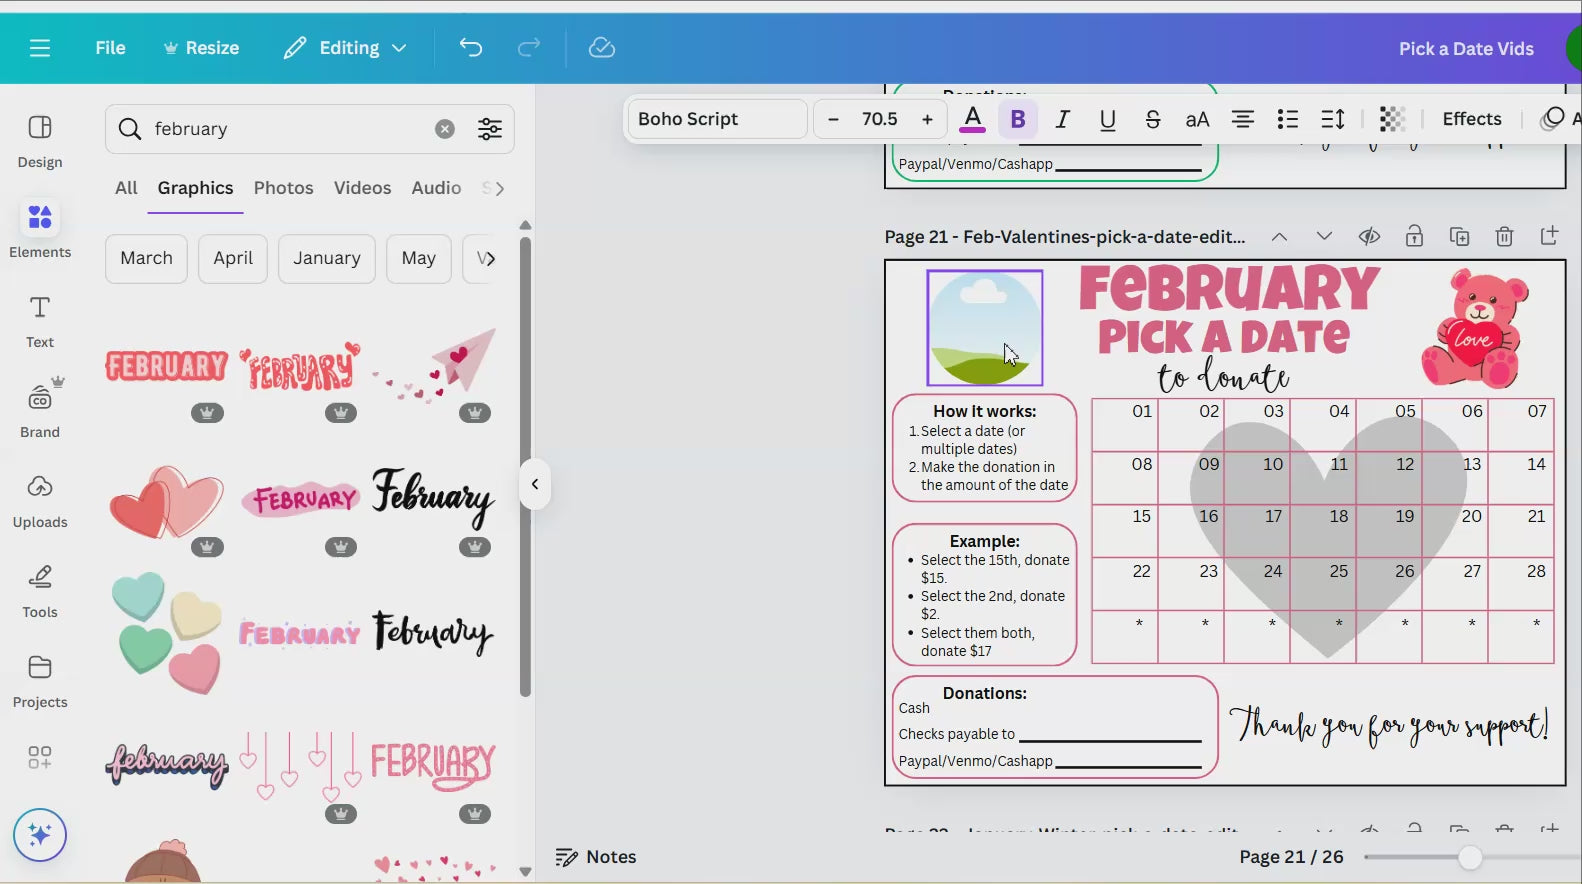Image resolution: width=1582 pixels, height=884 pixels.
Task: Toggle bold formatting
Action: pos(1018,119)
